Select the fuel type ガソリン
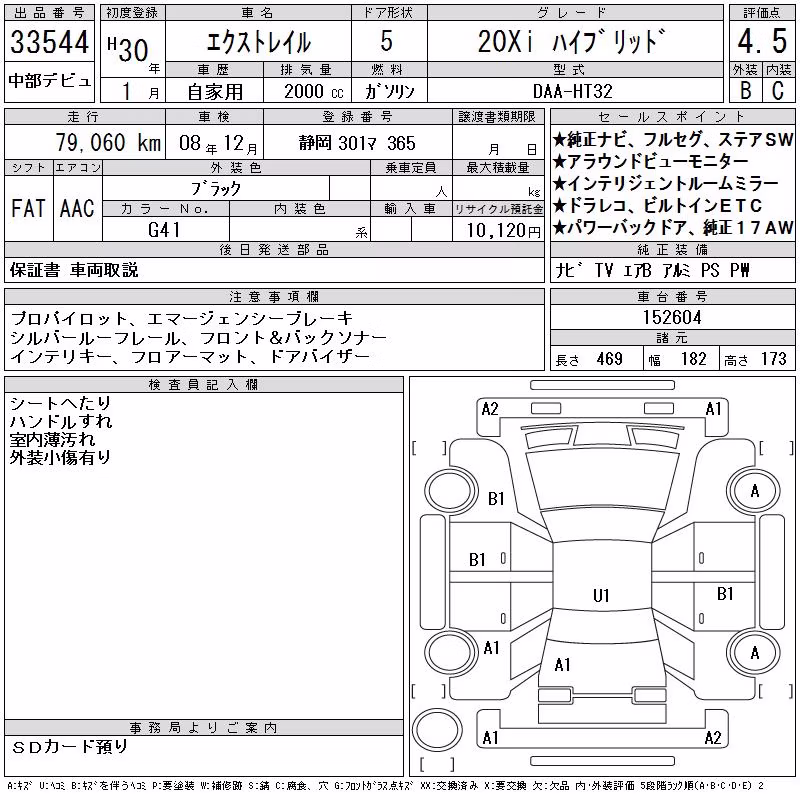 [390, 92]
